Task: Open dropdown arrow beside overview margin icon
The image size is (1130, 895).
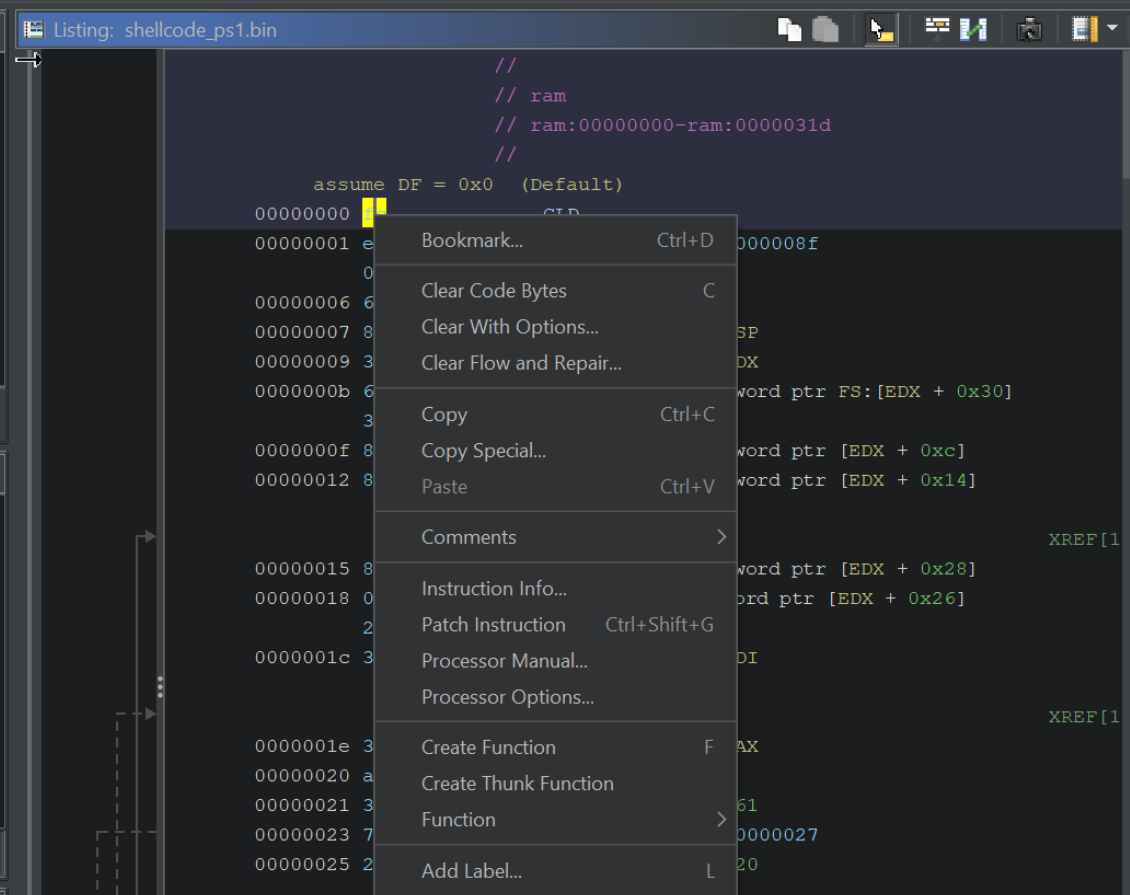Action: (1112, 30)
